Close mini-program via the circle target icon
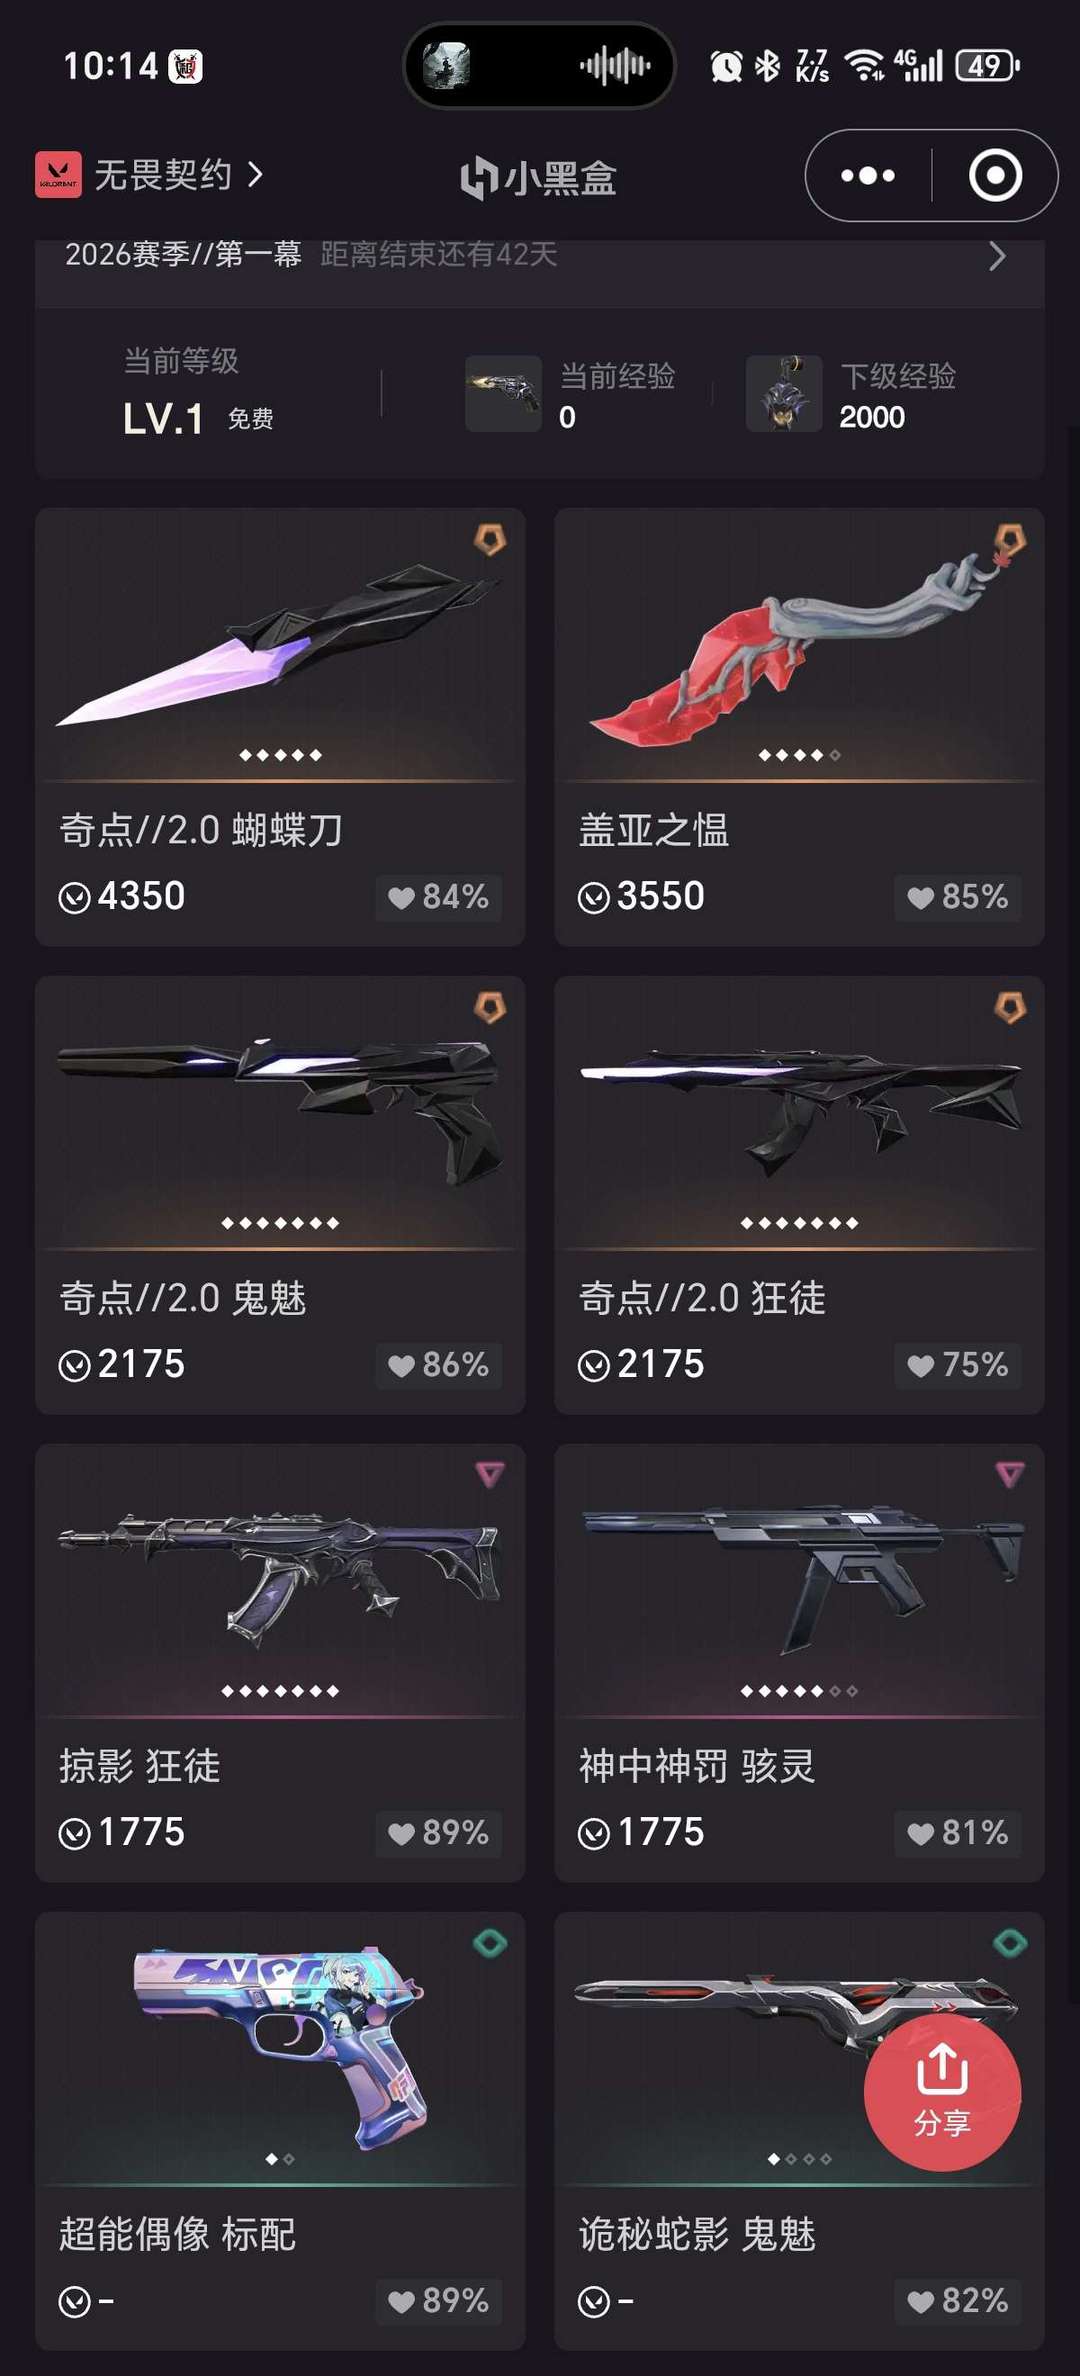1080x2376 pixels. coord(995,176)
